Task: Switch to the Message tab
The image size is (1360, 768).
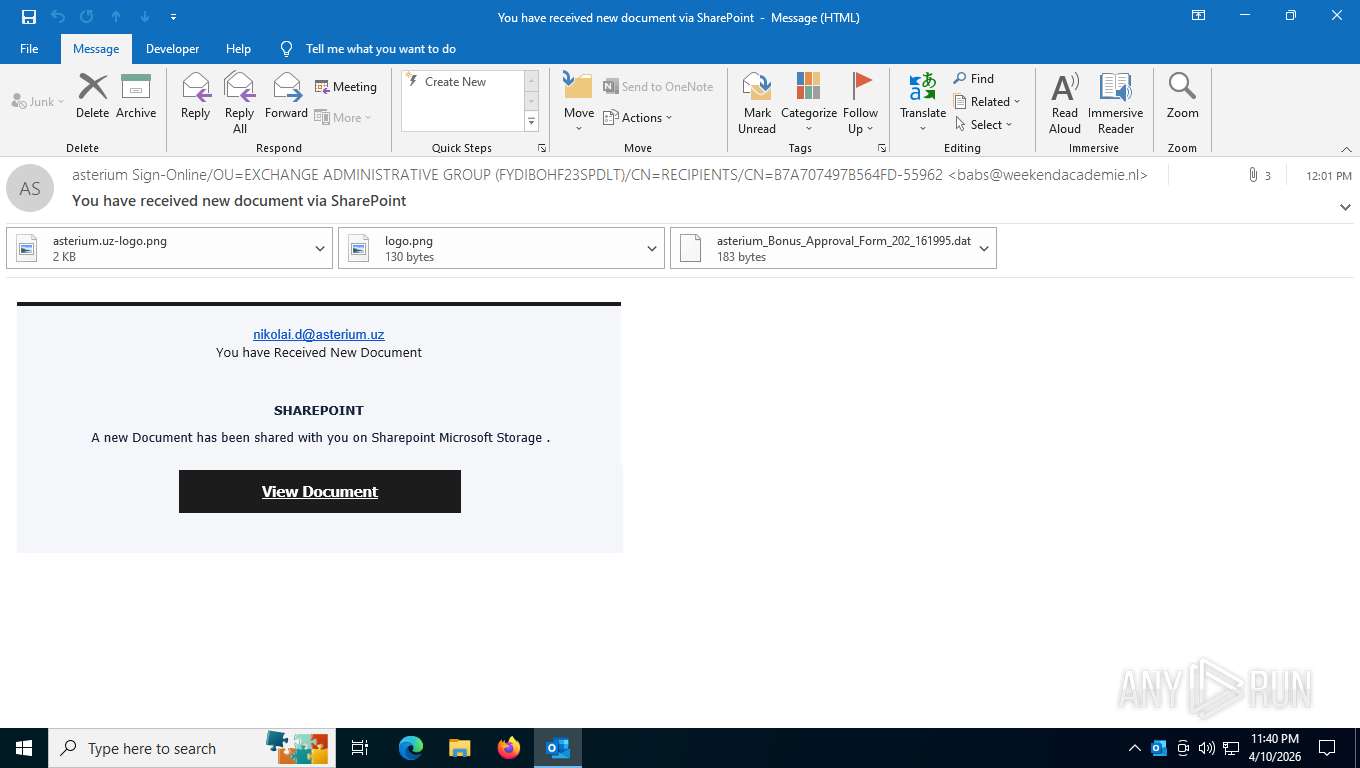Action: tap(96, 48)
